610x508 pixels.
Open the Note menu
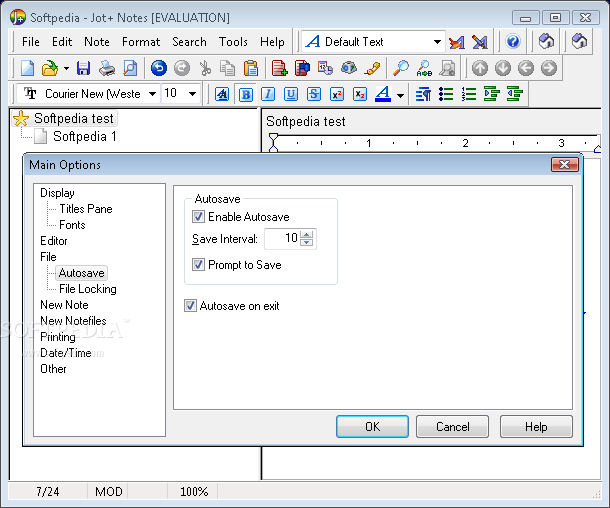[97, 42]
